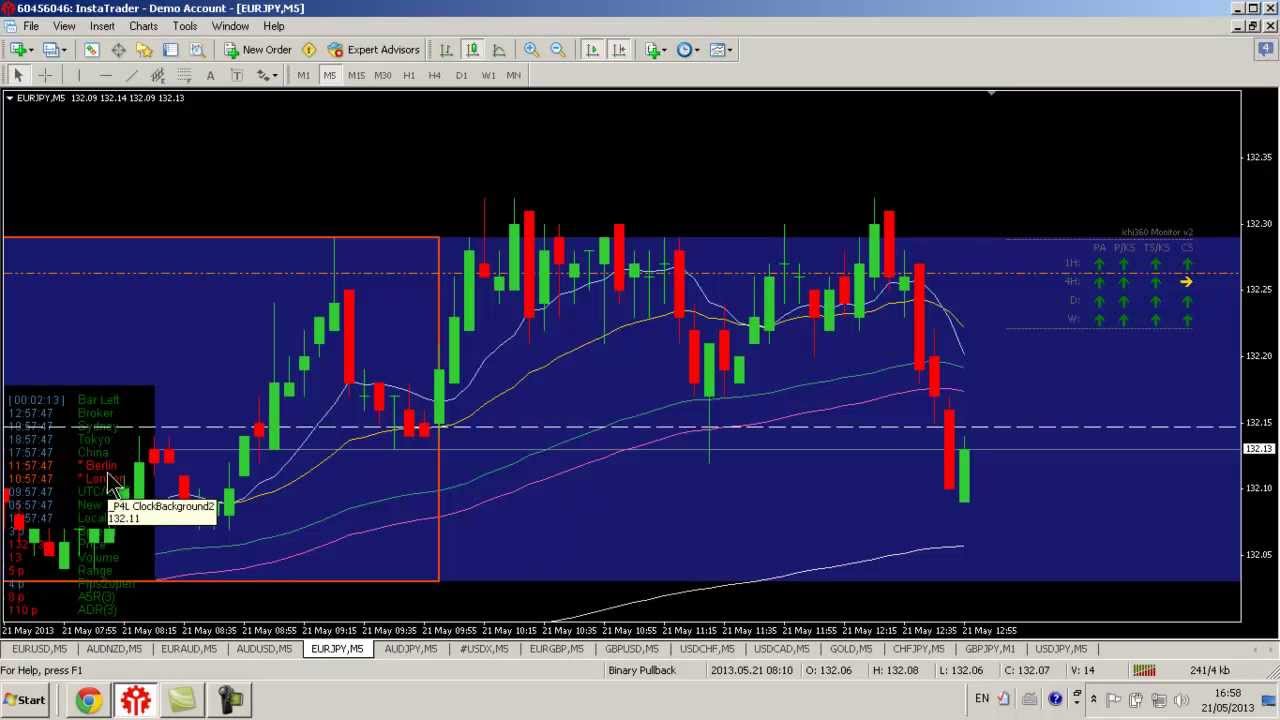Switch to candlestick chart mode

click(x=472, y=49)
